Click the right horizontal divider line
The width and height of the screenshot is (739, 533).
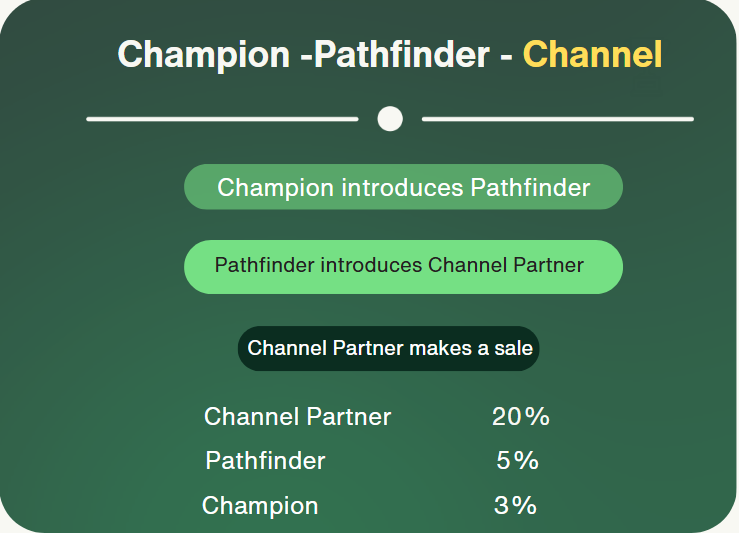point(558,119)
